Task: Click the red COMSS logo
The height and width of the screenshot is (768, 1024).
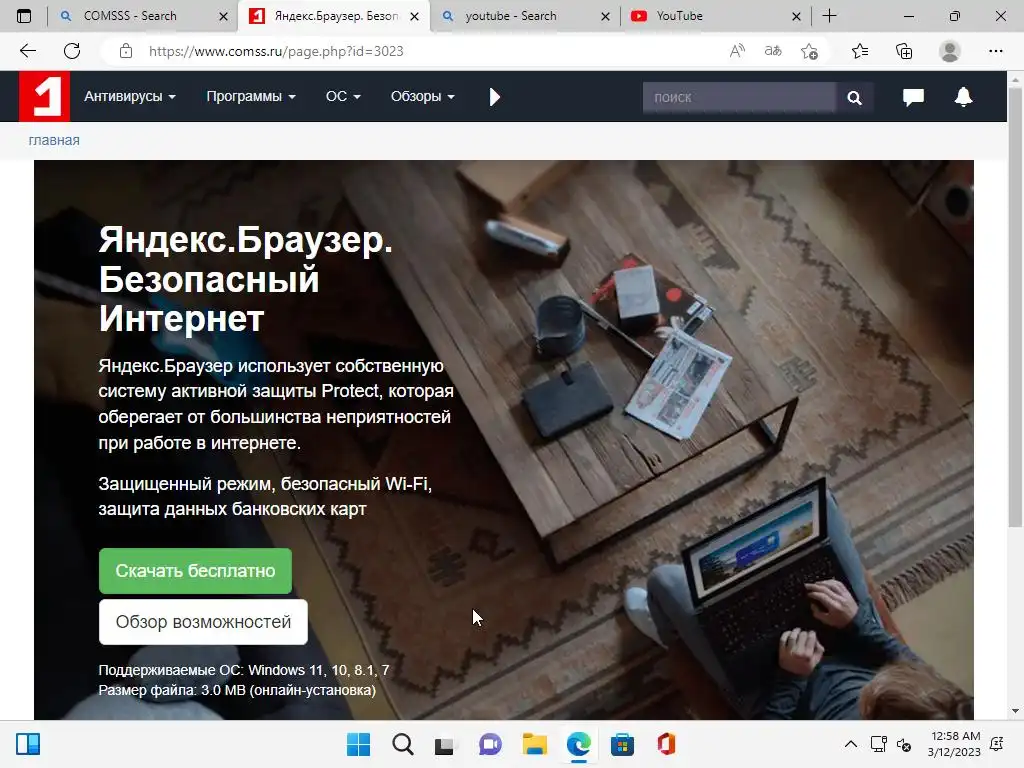Action: (44, 97)
